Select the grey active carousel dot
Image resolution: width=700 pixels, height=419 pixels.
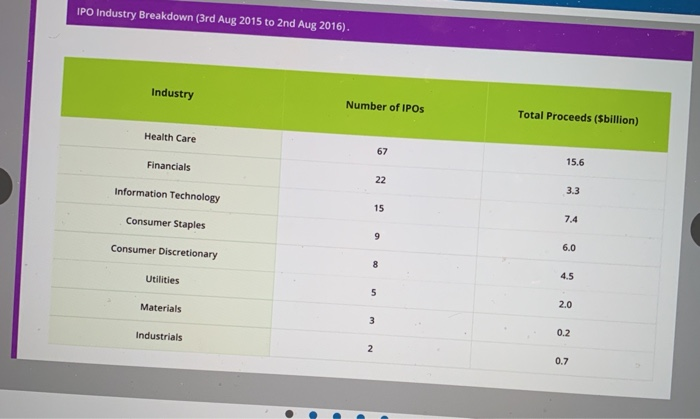tap(289, 414)
